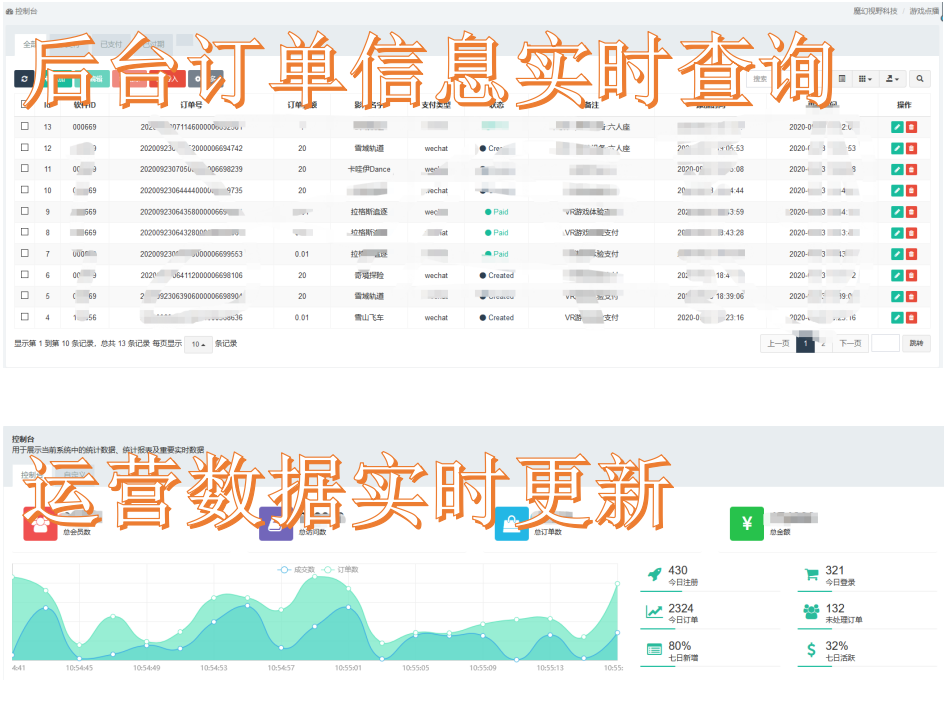946x721 pixels.
Task: Tick the checkbox for row Id 8
Action: click(x=25, y=232)
